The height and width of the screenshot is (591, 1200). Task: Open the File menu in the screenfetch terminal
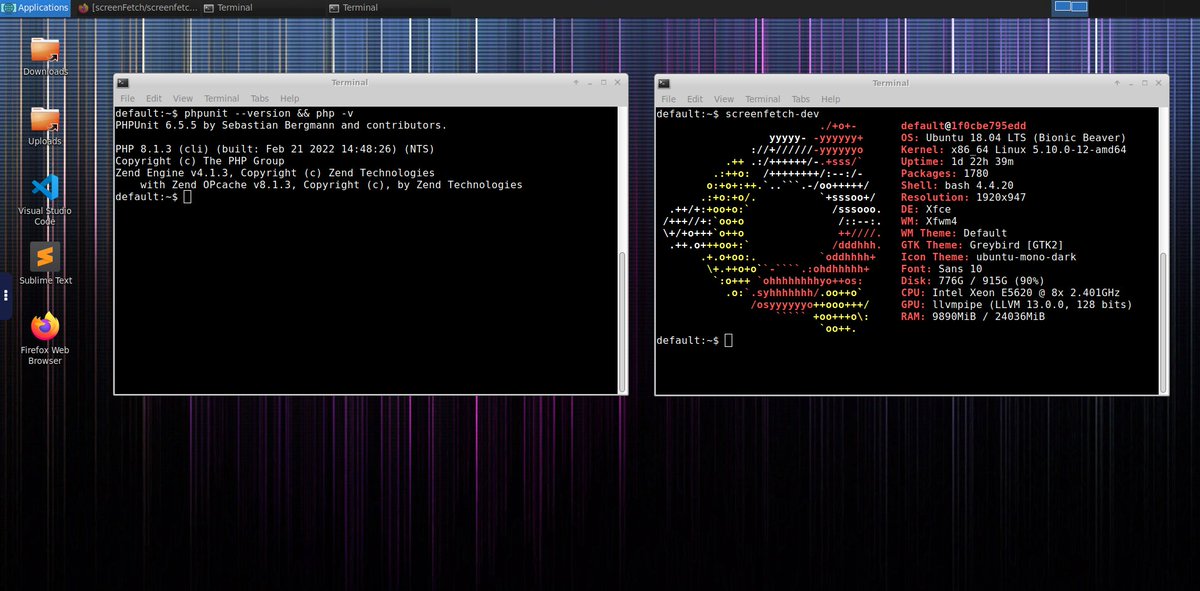[x=667, y=99]
